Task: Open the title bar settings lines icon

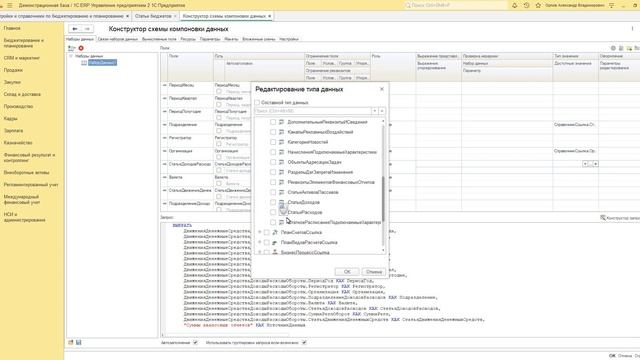Action: tap(611, 5)
